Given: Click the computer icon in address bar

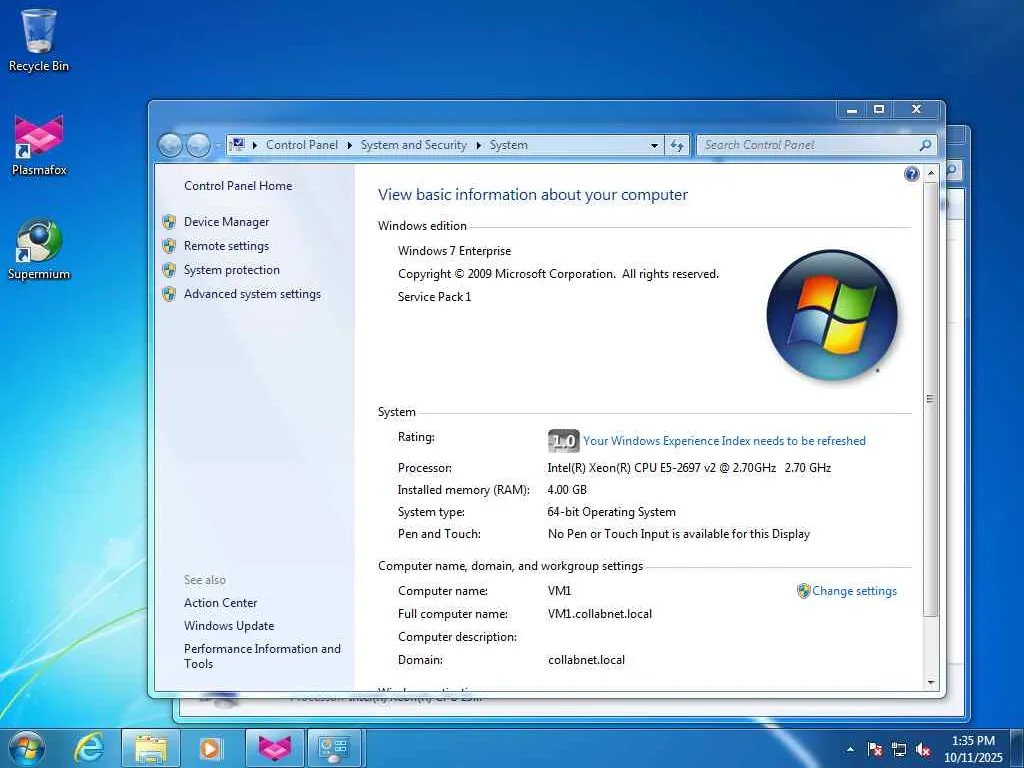Looking at the screenshot, I should coord(237,144).
